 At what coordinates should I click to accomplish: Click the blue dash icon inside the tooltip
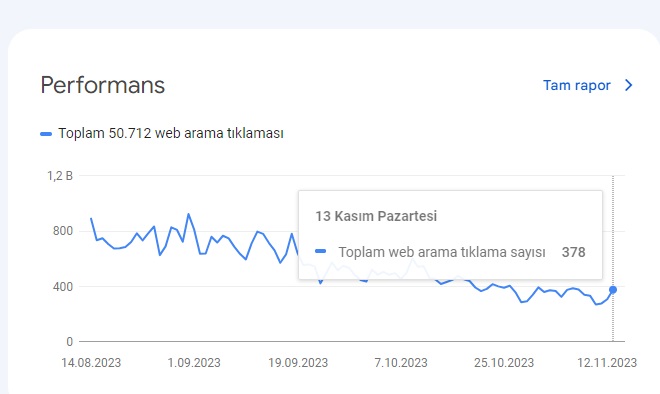(x=321, y=251)
